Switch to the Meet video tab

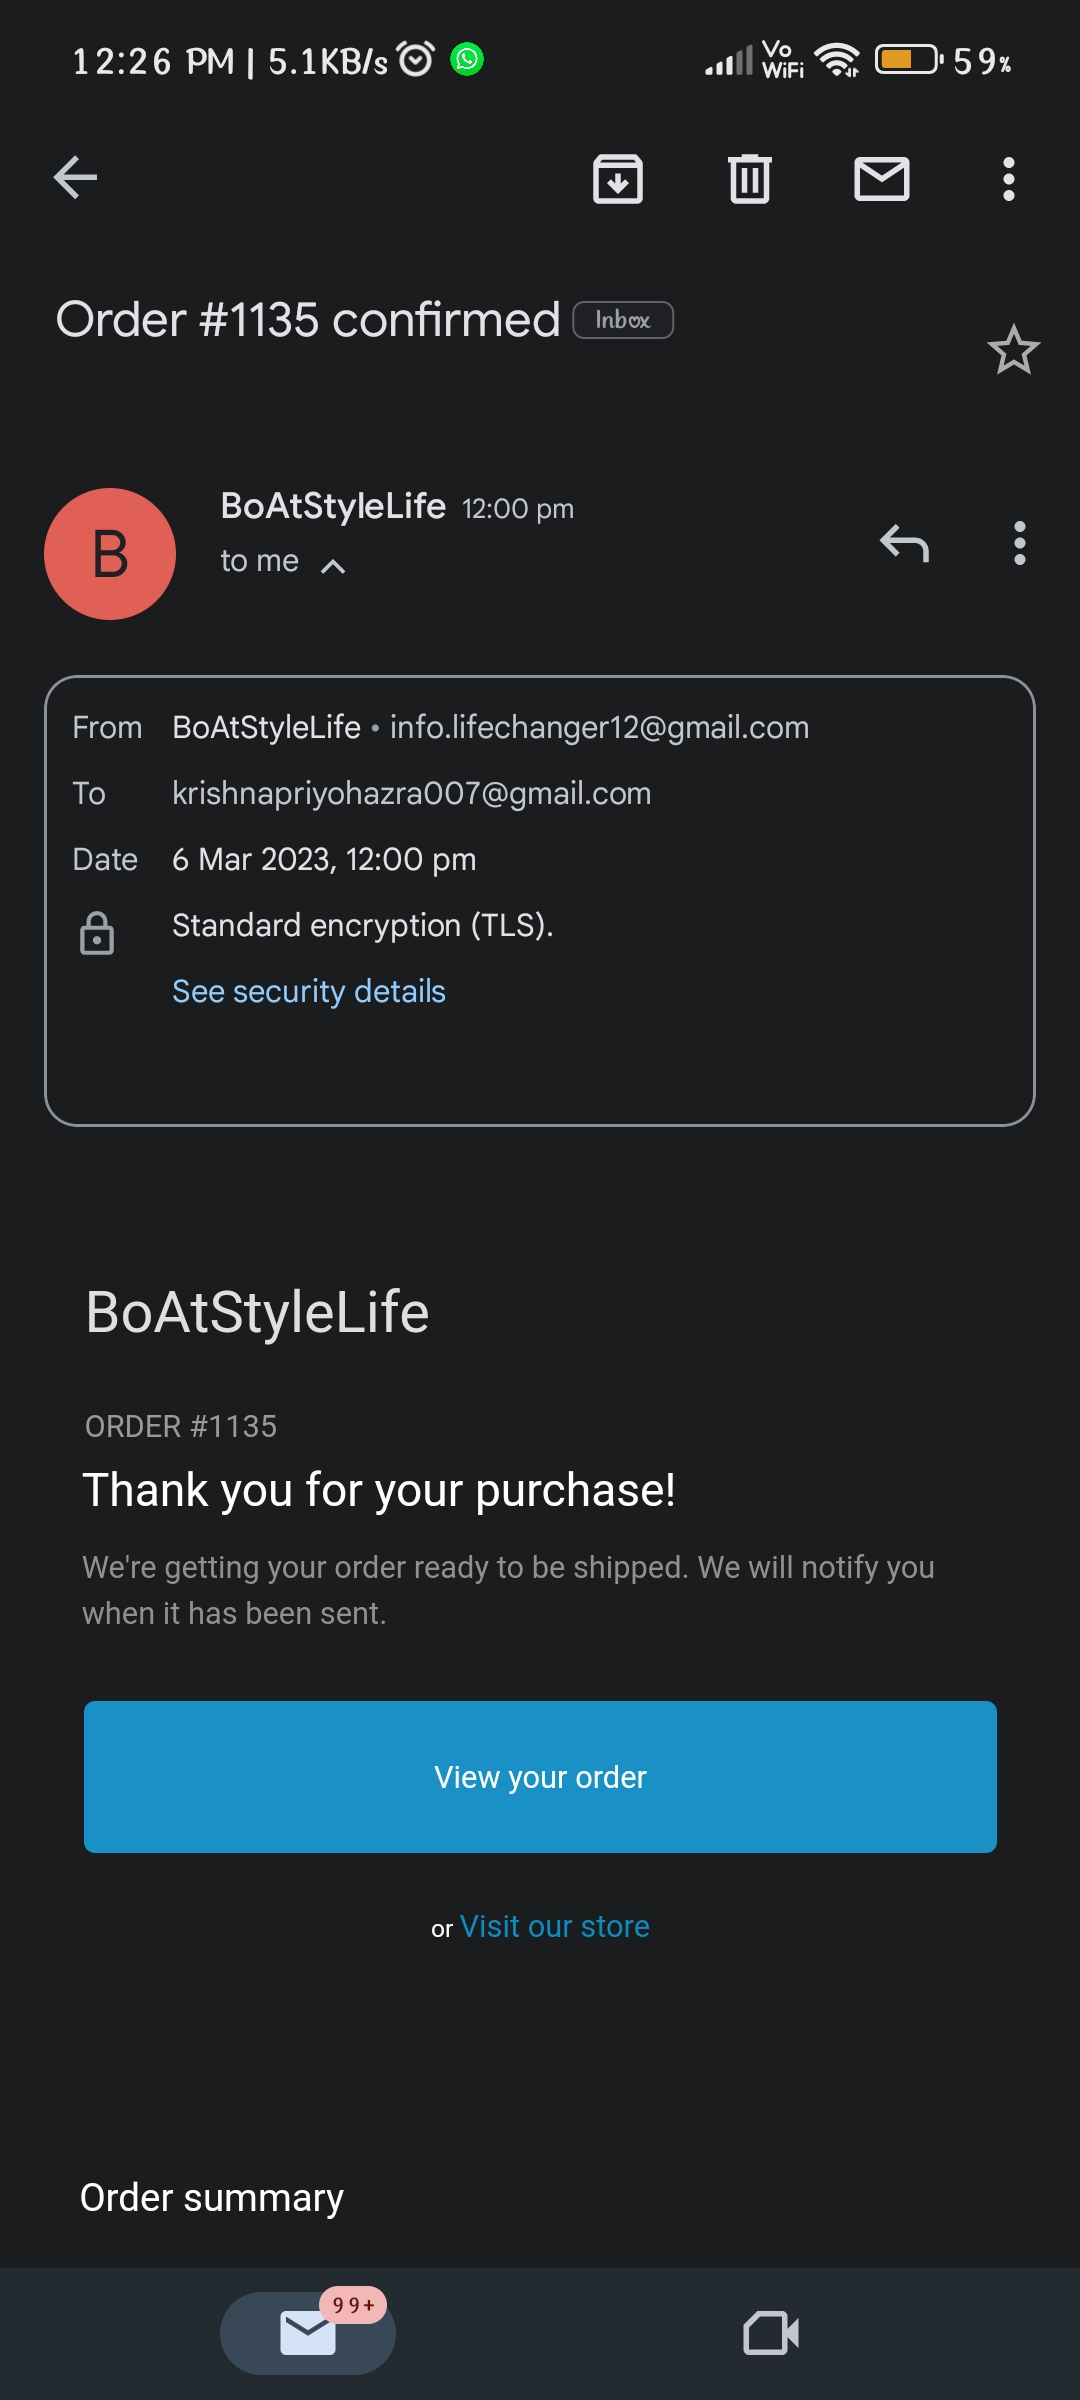click(x=771, y=2333)
